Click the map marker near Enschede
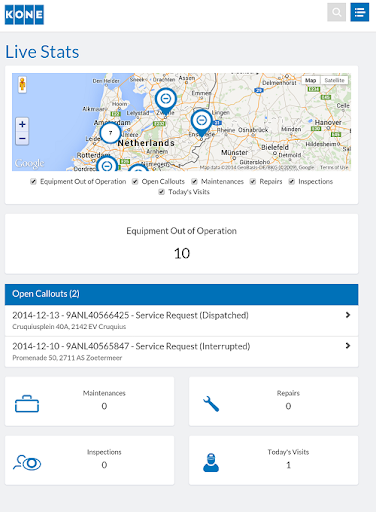Screen dimensions: 376x512 coord(201,123)
